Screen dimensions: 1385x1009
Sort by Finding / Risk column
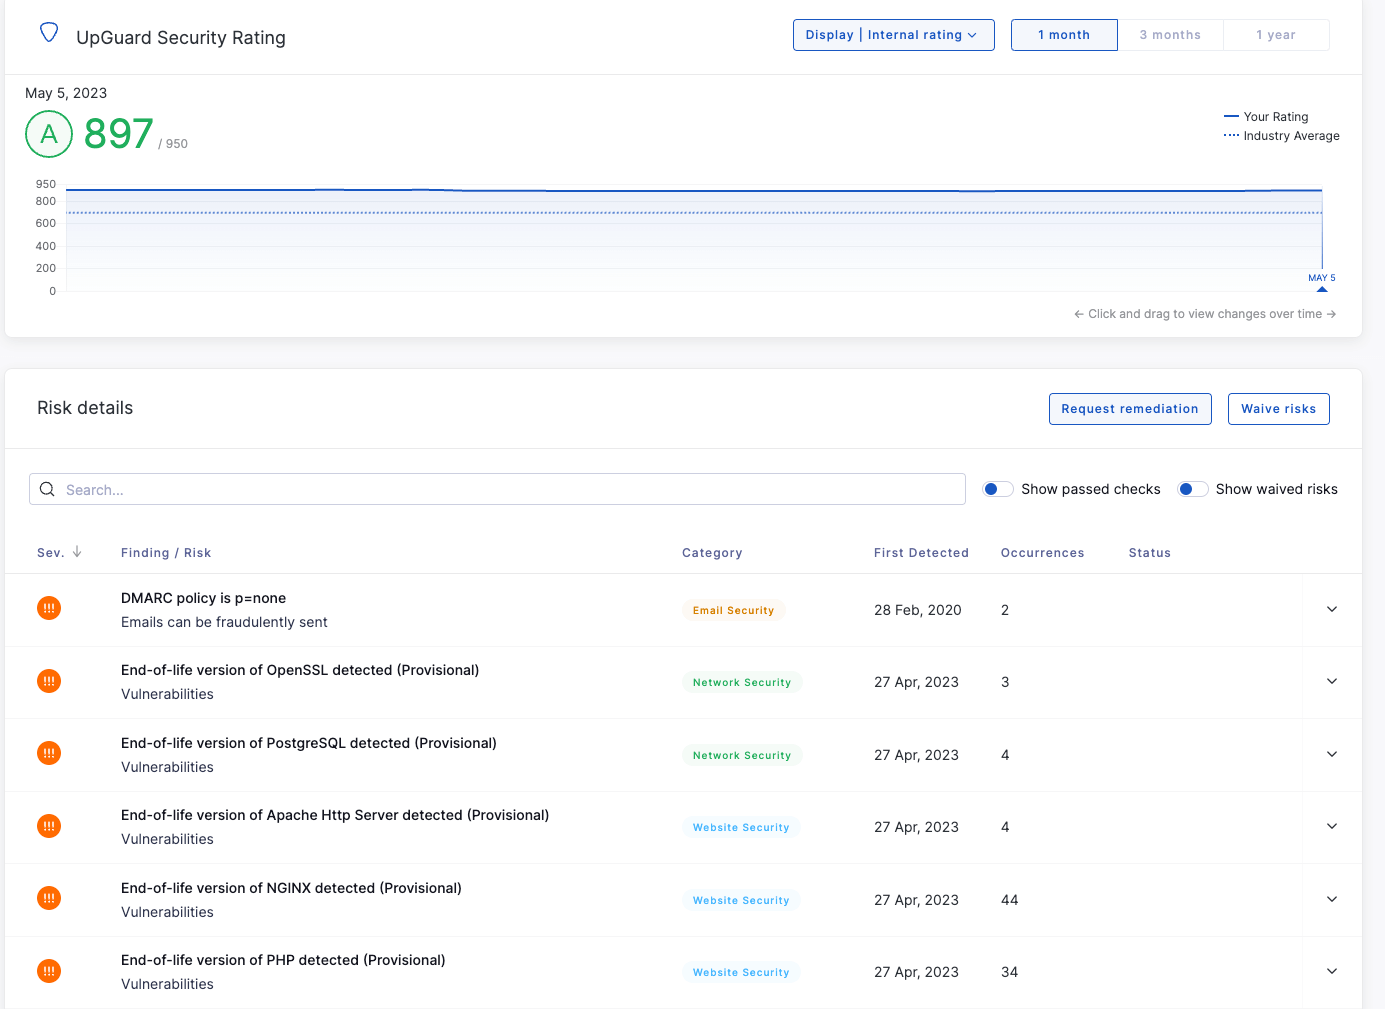(x=166, y=553)
